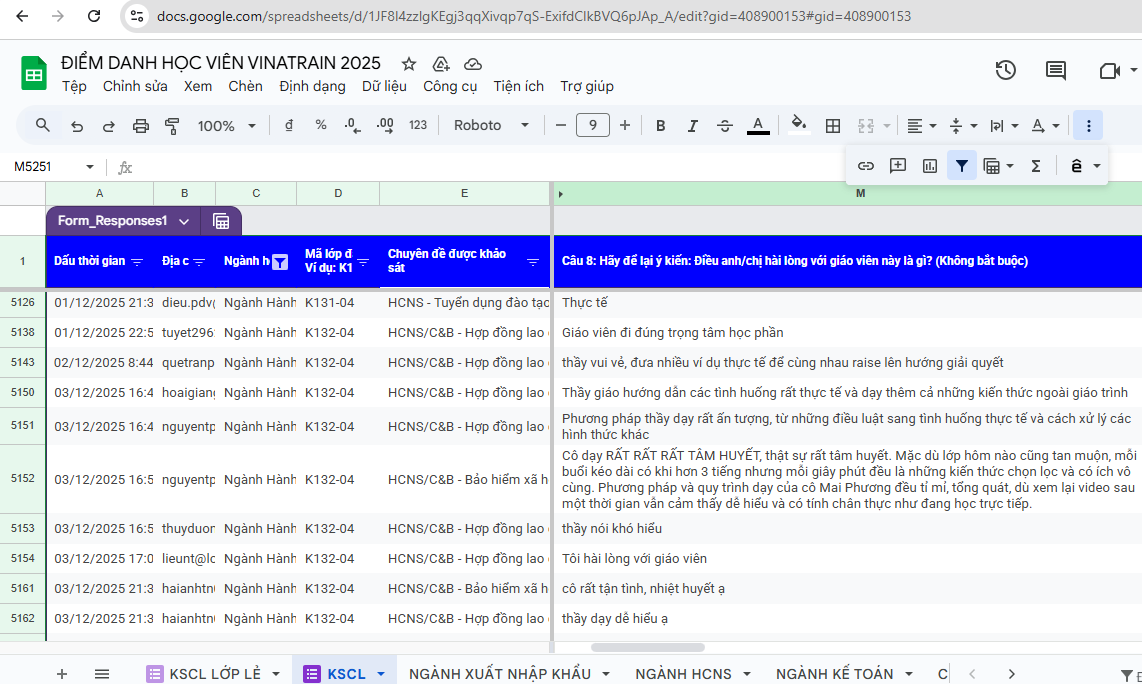Open the text color picker
The height and width of the screenshot is (684, 1142).
click(758, 125)
